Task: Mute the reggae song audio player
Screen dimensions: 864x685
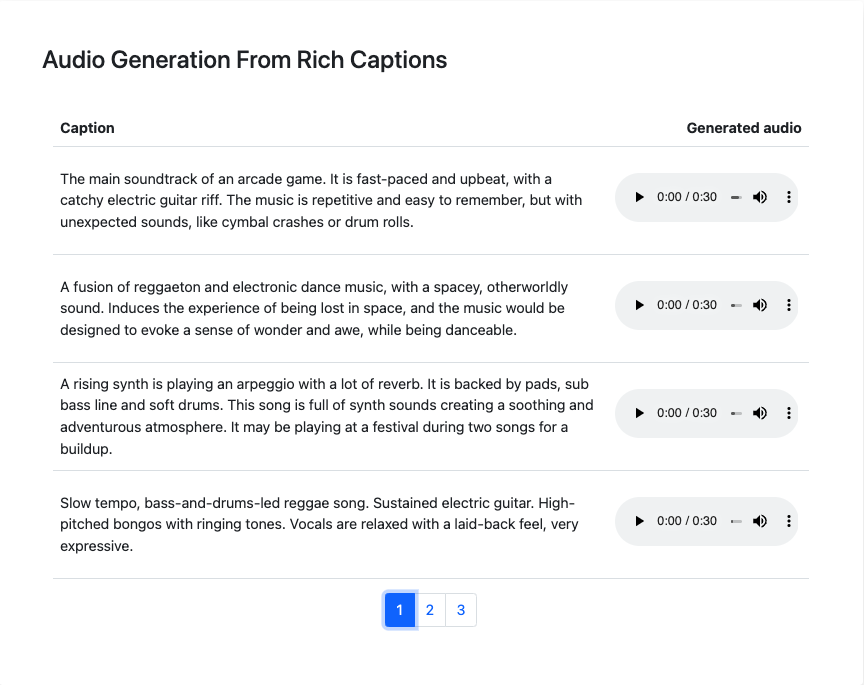Action: point(760,522)
